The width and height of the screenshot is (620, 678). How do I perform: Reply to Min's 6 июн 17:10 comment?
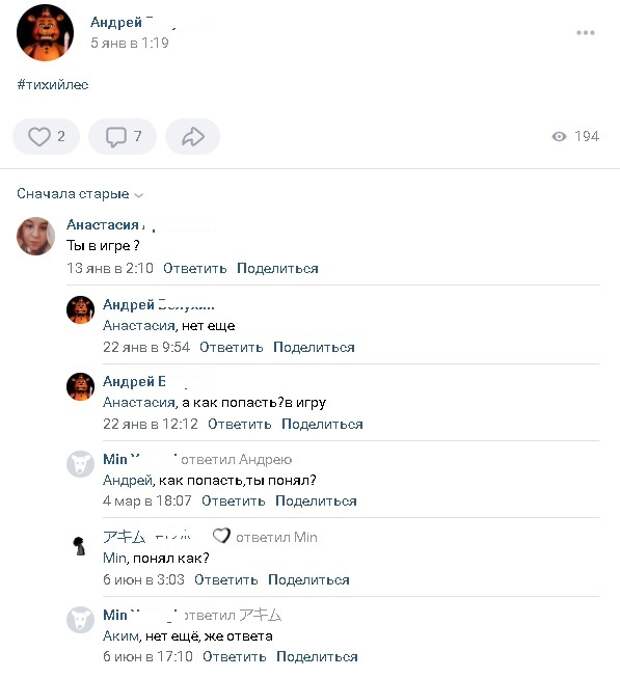pyautogui.click(x=234, y=656)
